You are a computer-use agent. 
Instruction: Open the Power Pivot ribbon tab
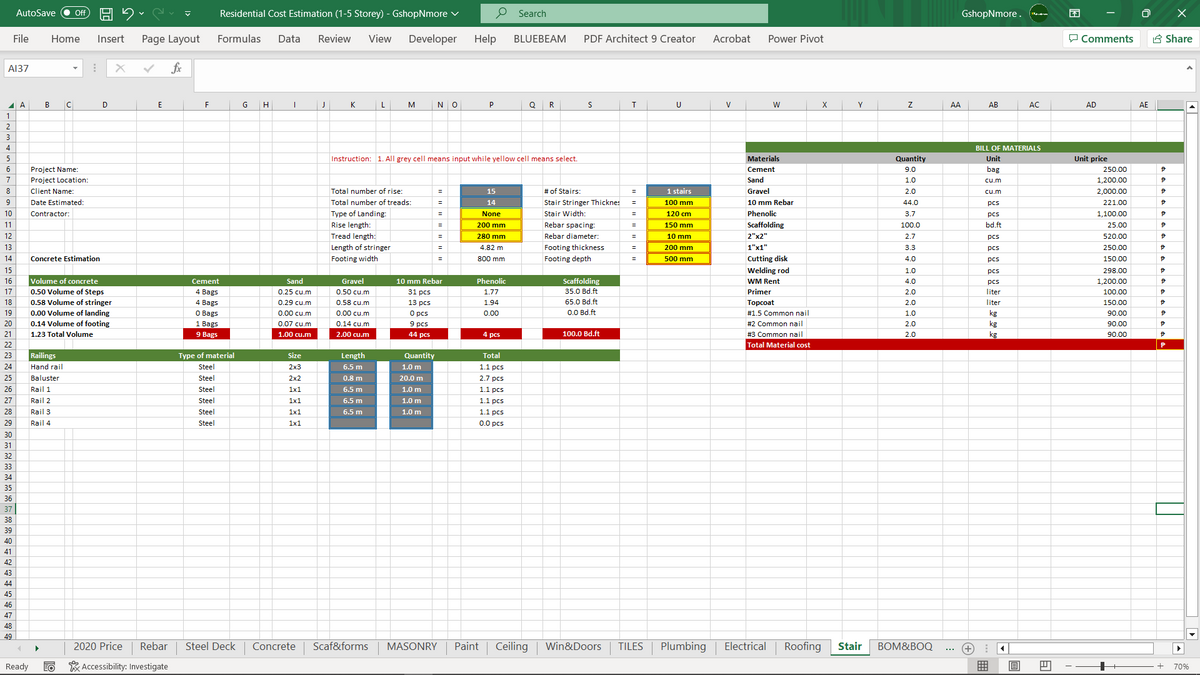click(796, 39)
